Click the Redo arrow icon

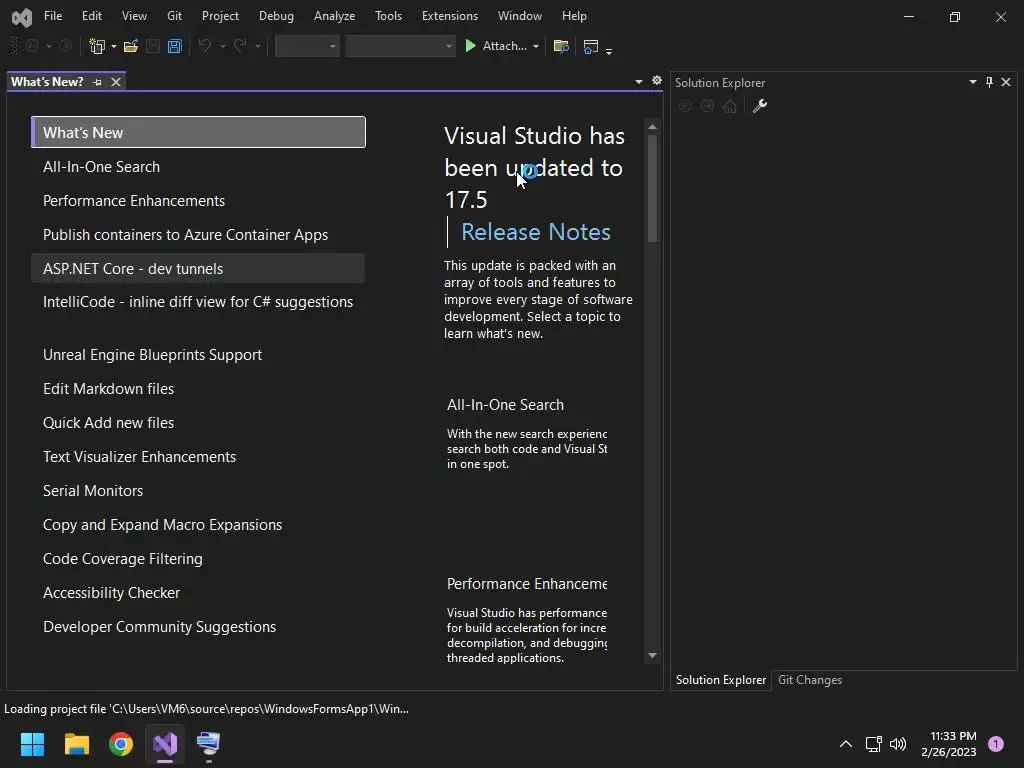(x=240, y=46)
